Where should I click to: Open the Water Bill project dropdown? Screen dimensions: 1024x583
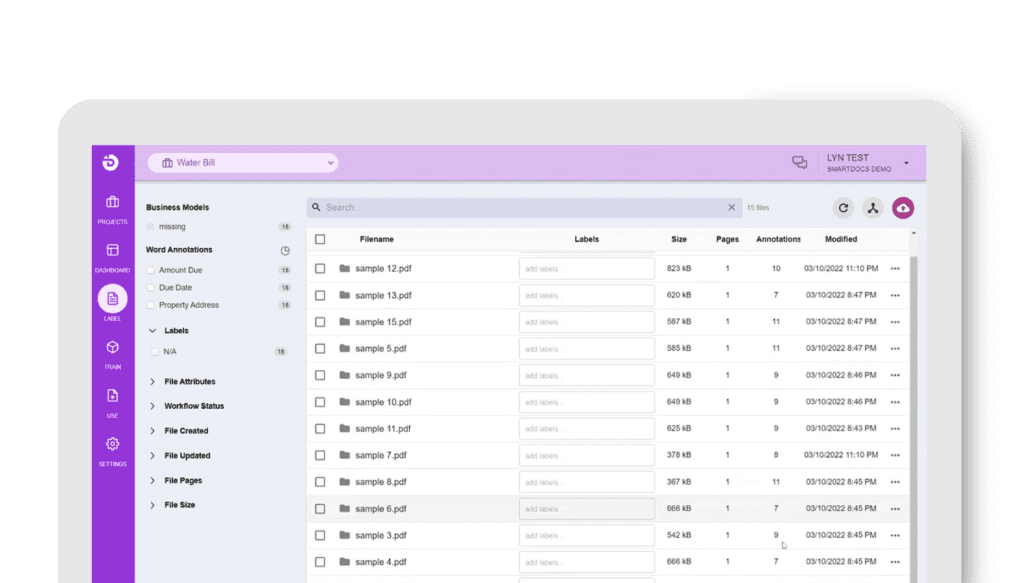(x=243, y=162)
